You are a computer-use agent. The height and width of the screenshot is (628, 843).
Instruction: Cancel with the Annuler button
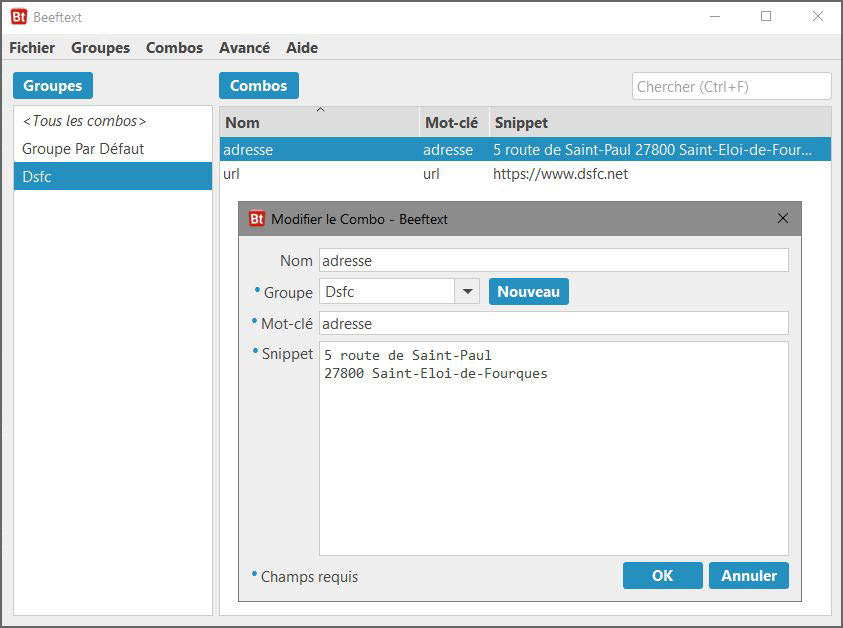pos(749,575)
